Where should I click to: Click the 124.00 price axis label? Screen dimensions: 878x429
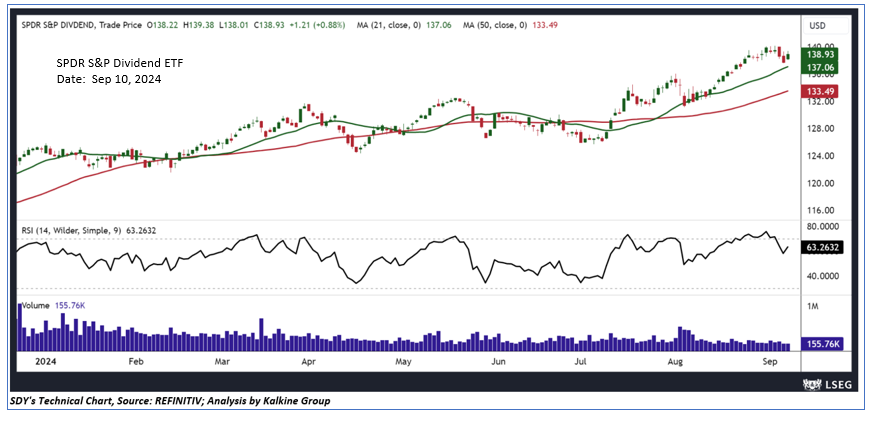point(819,156)
